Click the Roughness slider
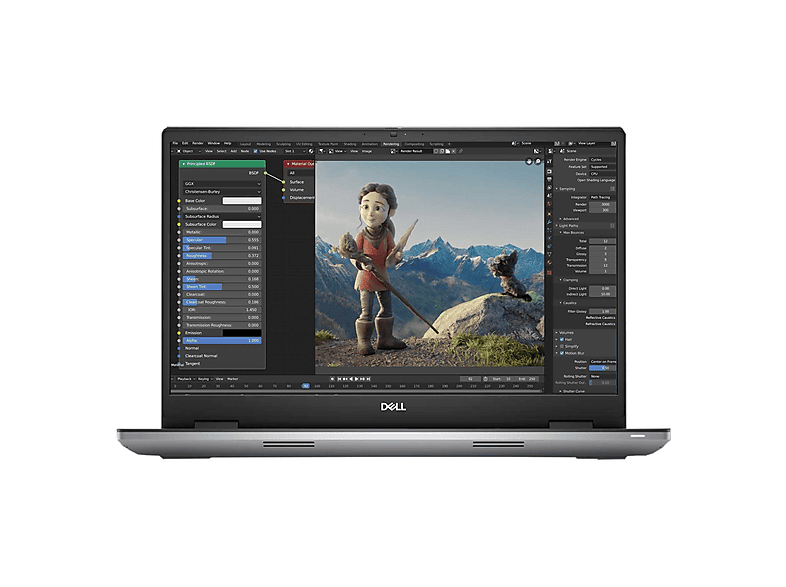 (x=222, y=256)
